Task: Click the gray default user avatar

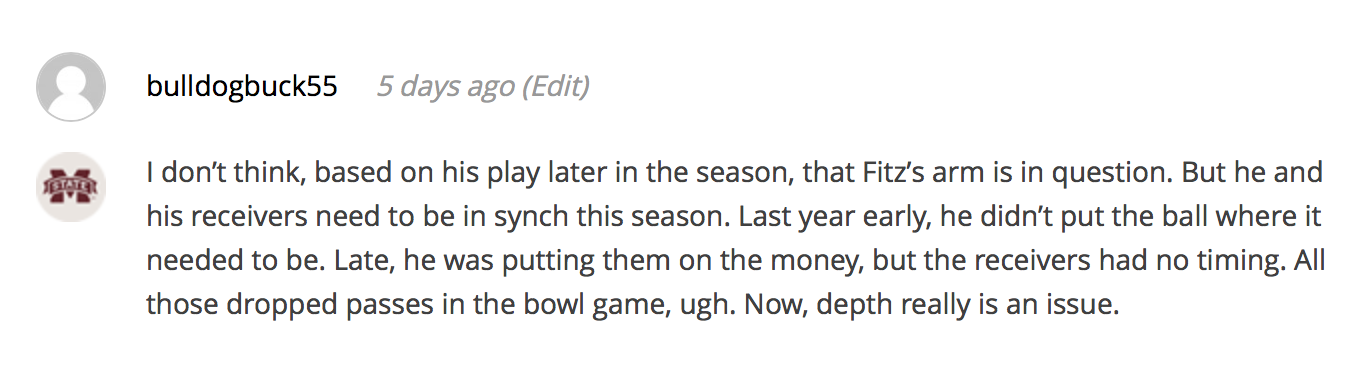Action: coord(71,87)
